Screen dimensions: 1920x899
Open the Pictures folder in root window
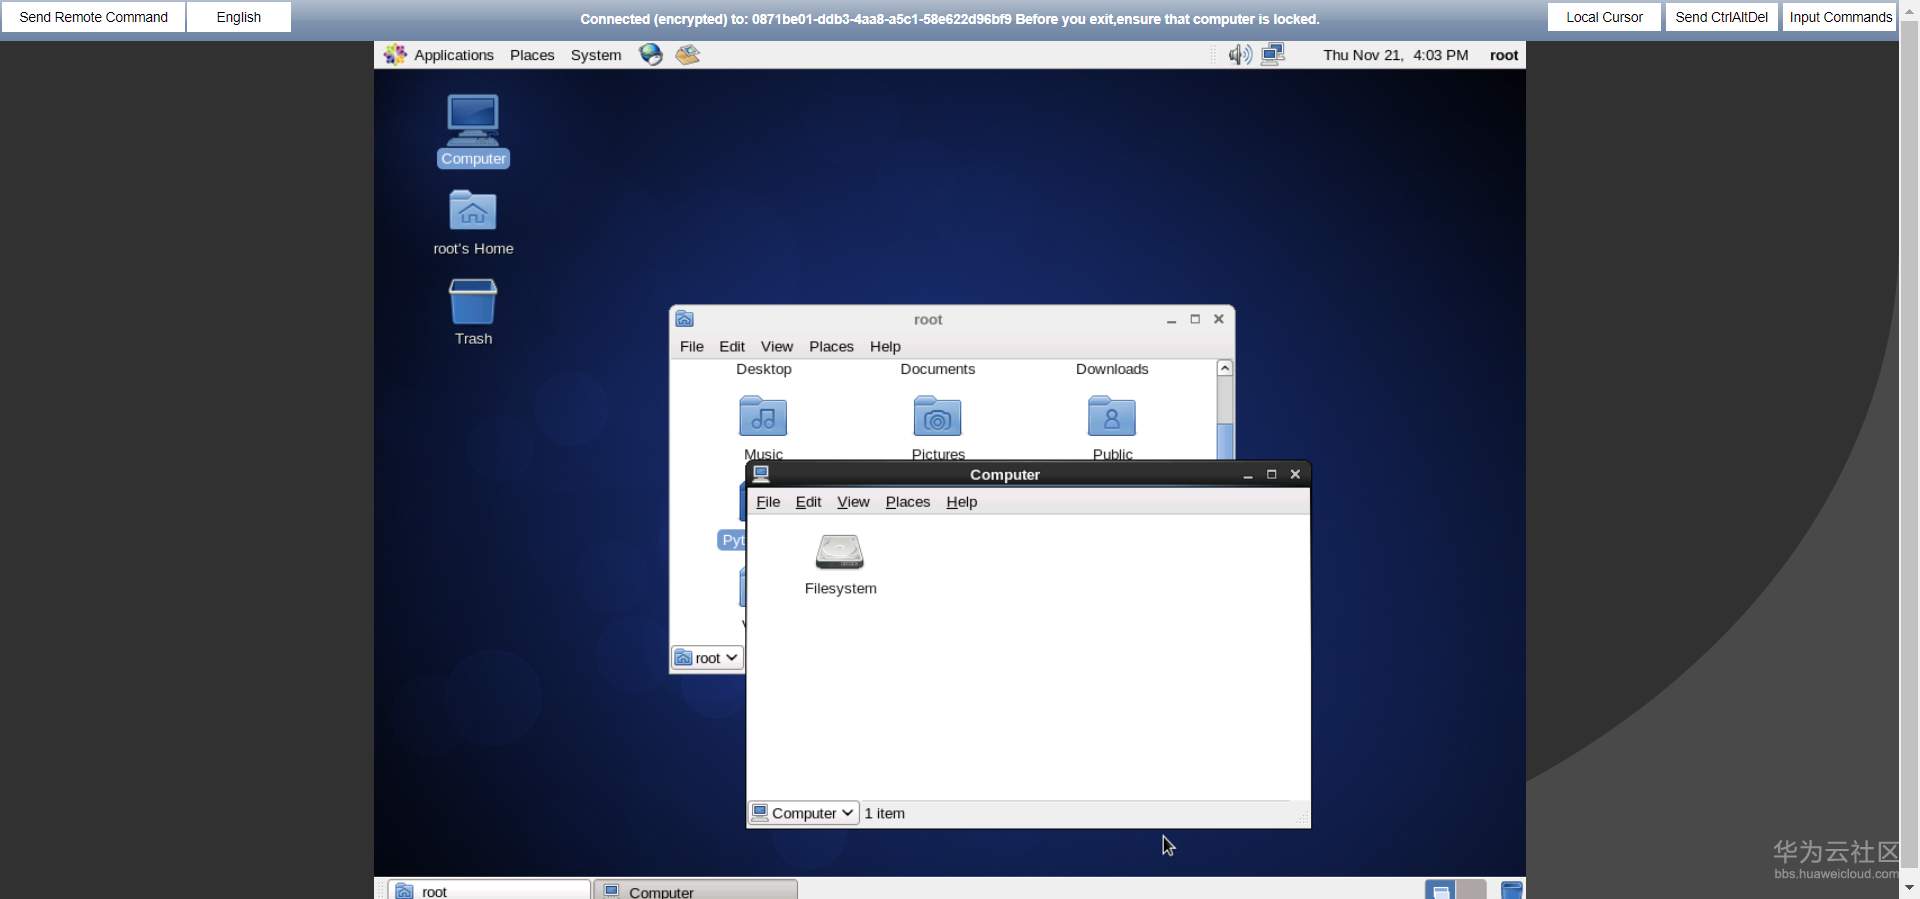[x=937, y=416]
